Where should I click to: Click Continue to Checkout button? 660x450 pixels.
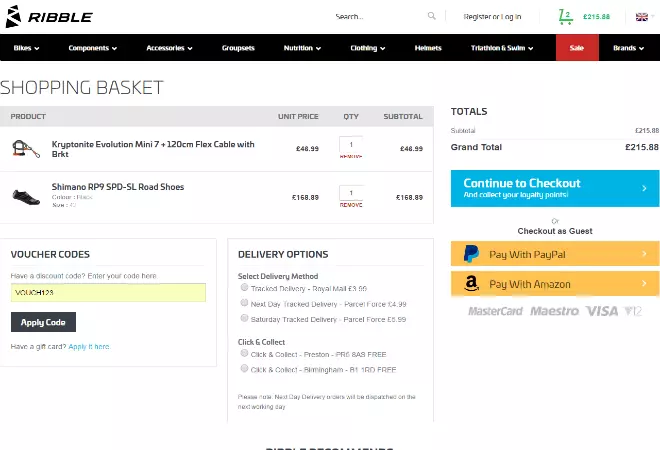555,188
